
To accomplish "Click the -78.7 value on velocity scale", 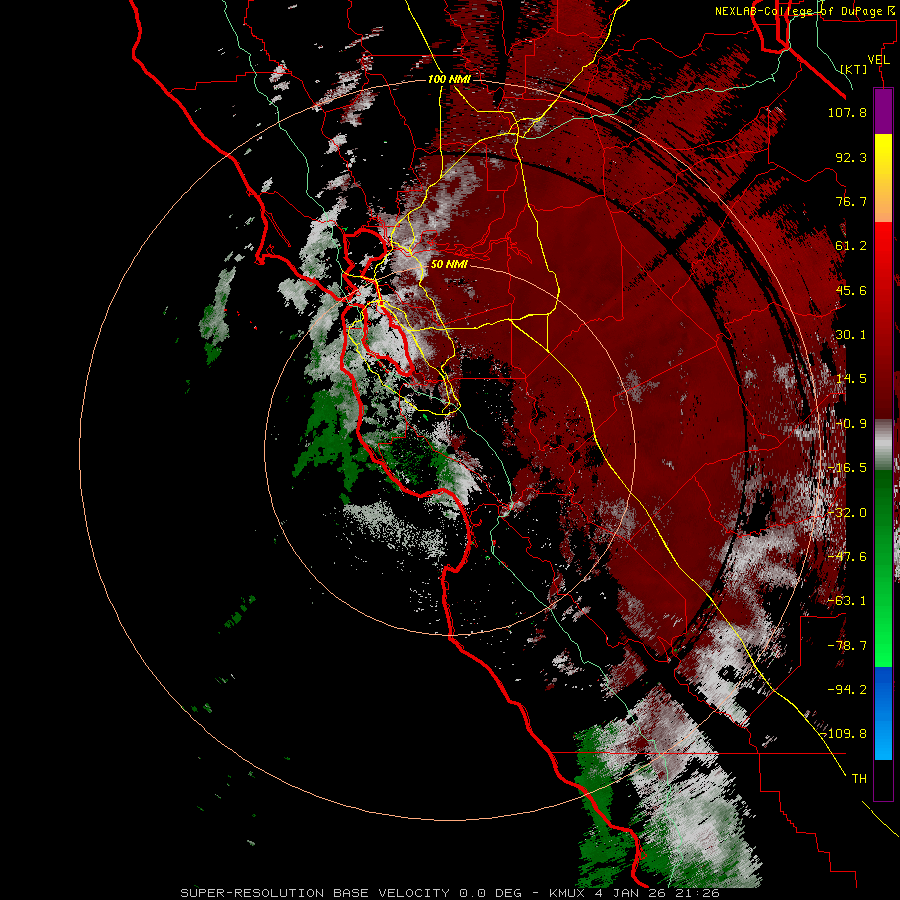I will (847, 646).
